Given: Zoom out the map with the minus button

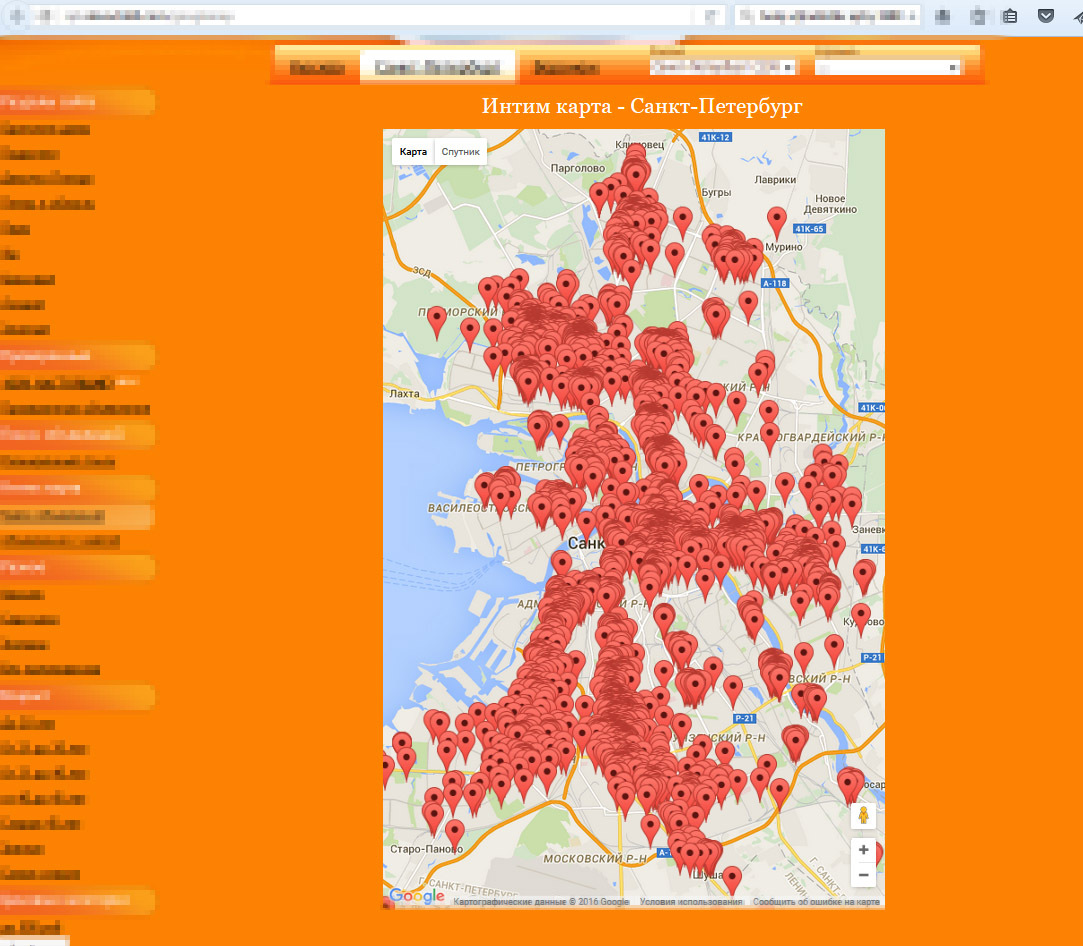Looking at the screenshot, I should 863,875.
